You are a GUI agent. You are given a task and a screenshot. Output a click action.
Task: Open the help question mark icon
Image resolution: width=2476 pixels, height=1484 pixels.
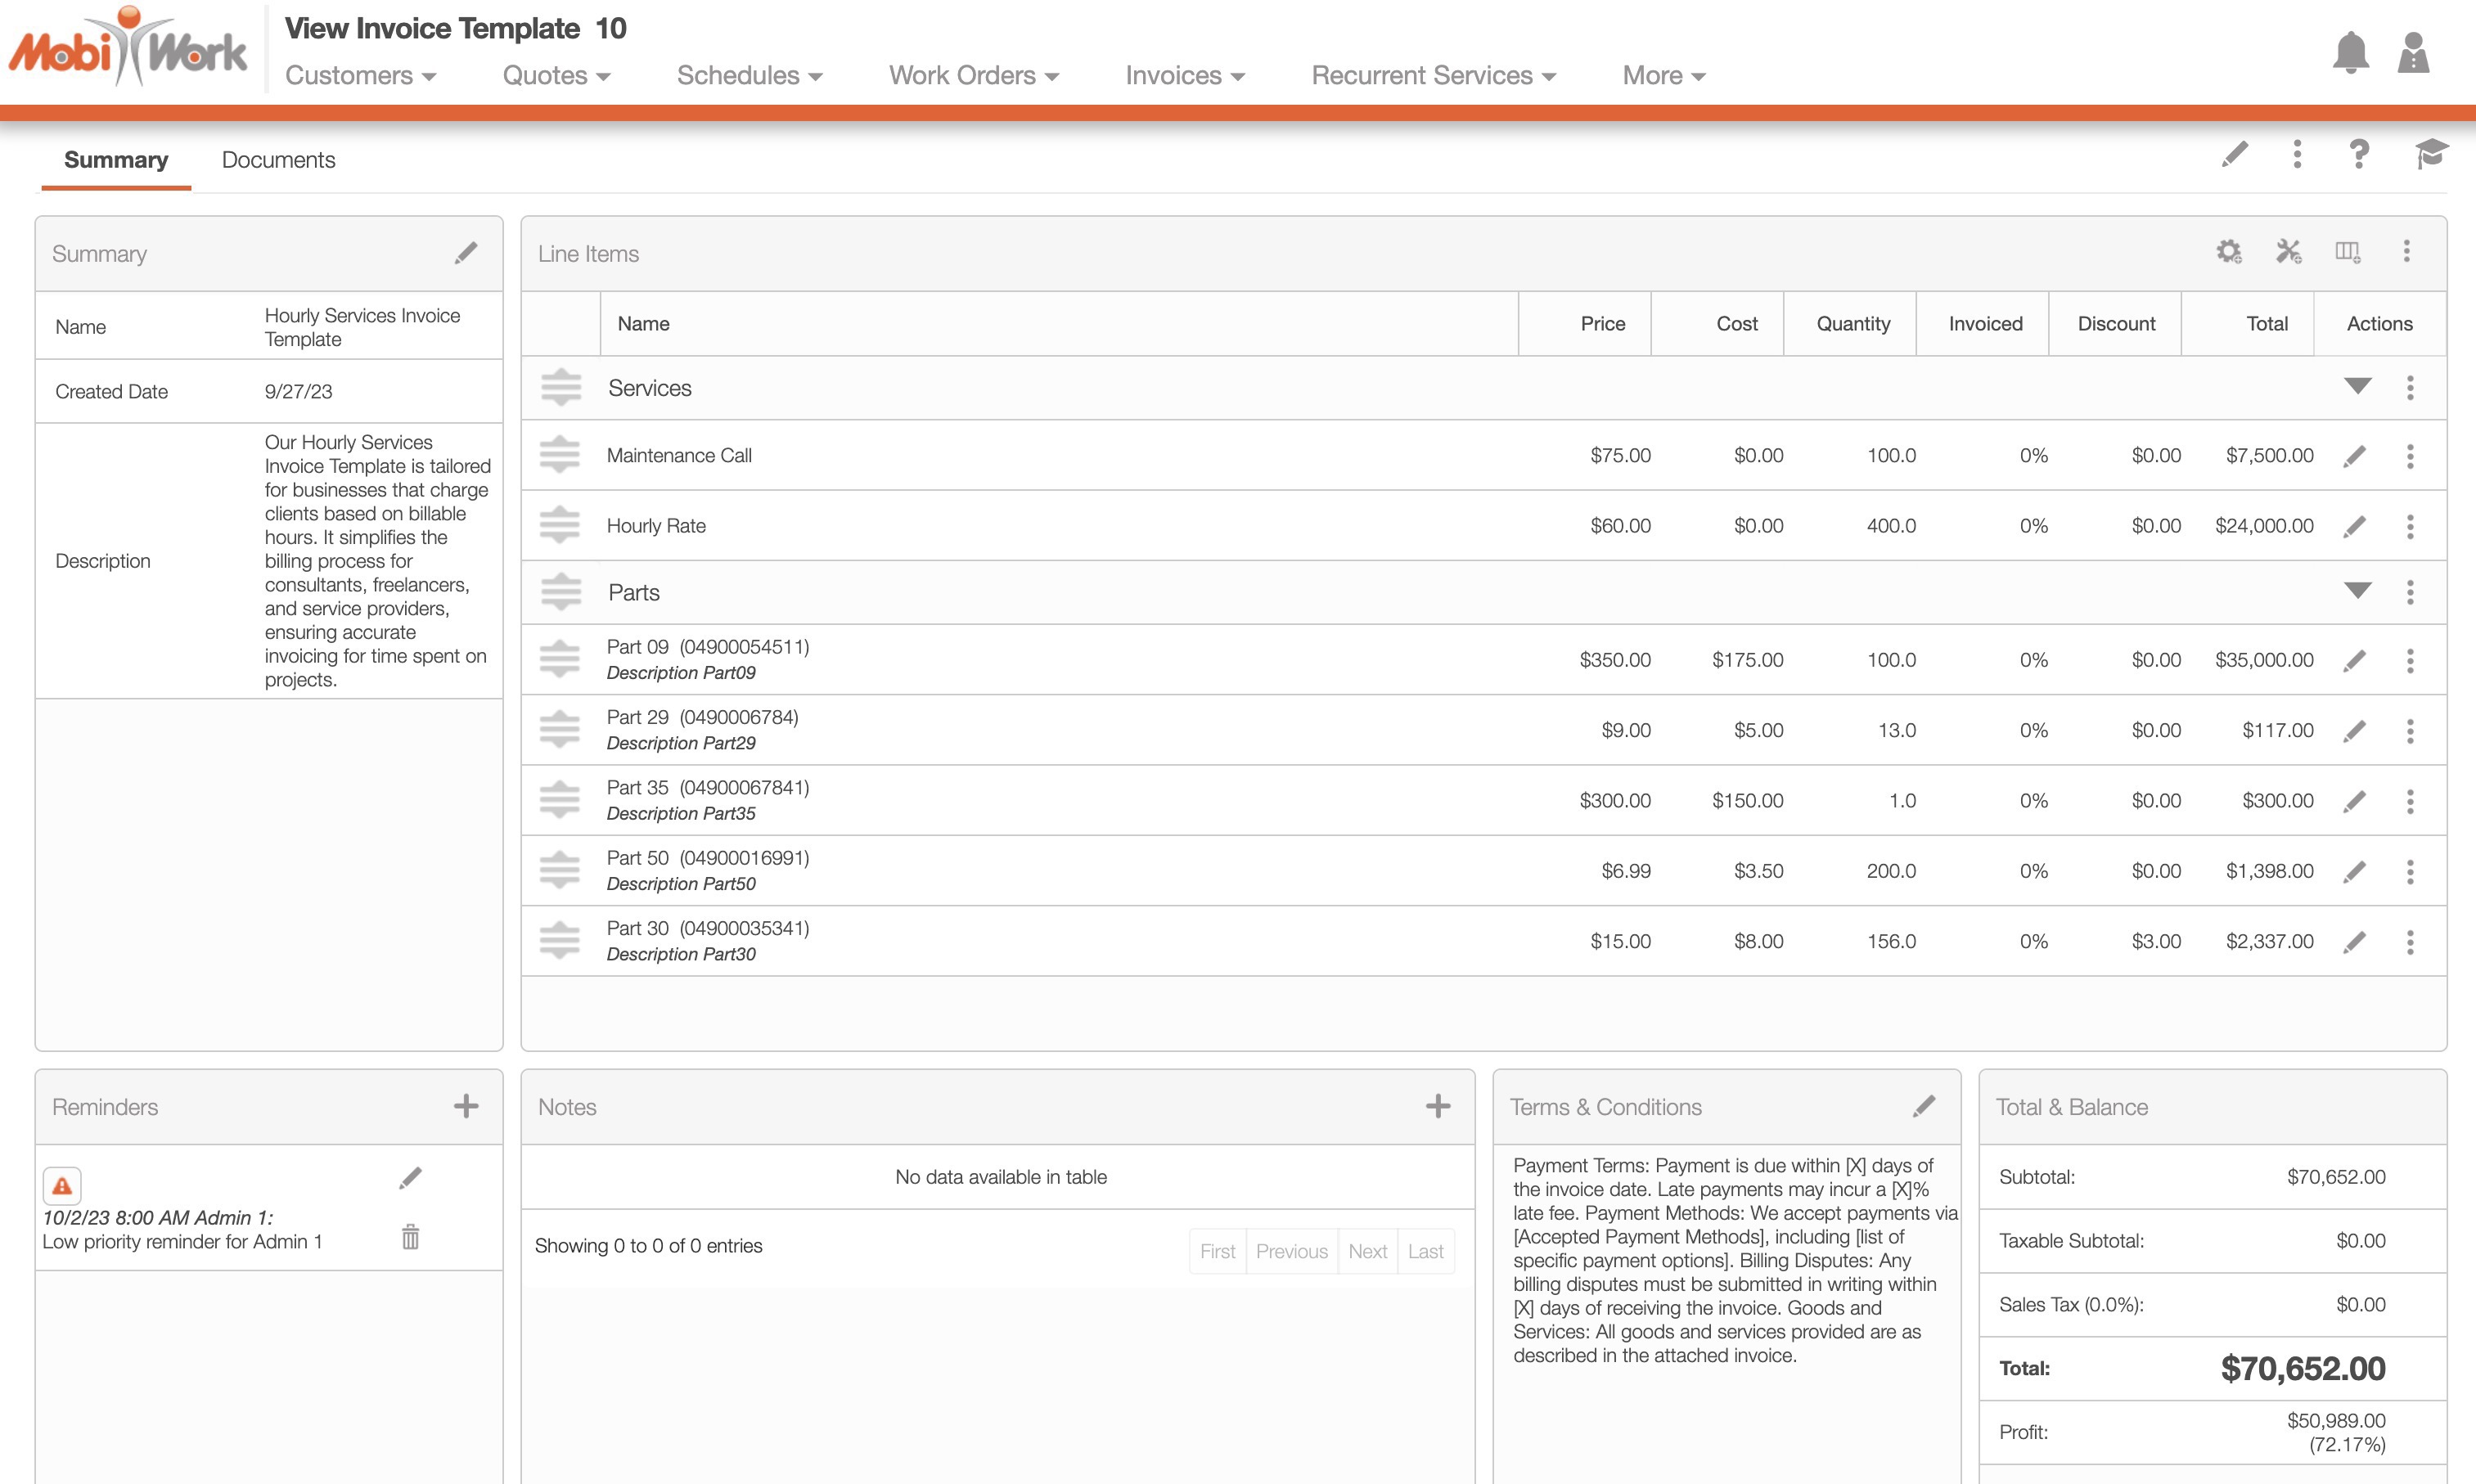pos(2359,155)
